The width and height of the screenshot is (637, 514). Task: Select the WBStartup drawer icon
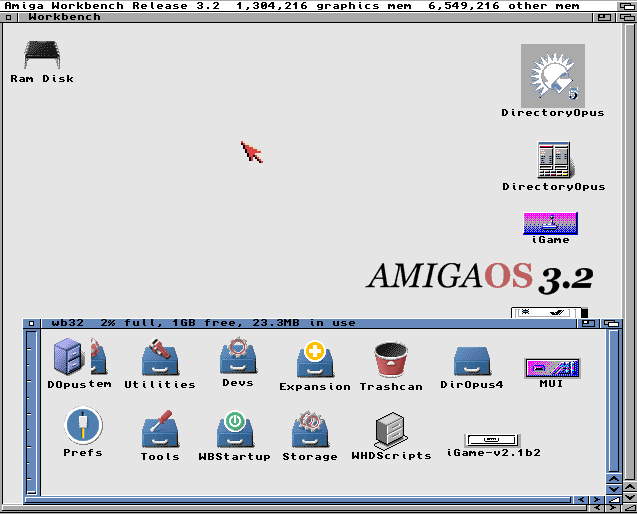pos(234,429)
